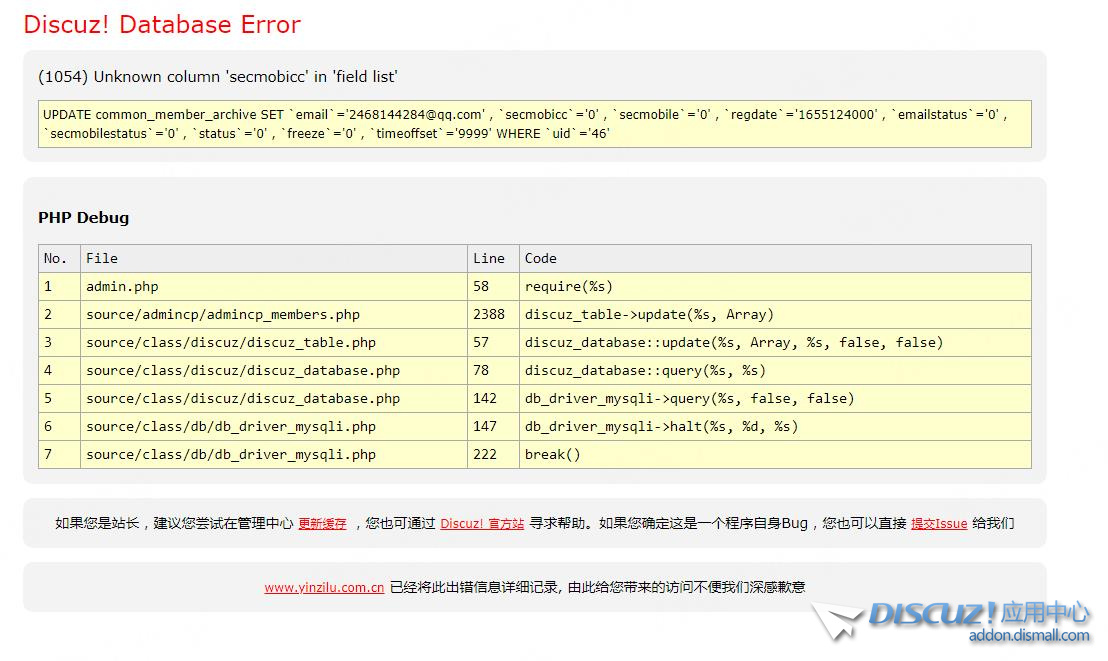This screenshot has height=661, width=1108.
Task: Click the row number 5 cell
Action: tap(59, 399)
